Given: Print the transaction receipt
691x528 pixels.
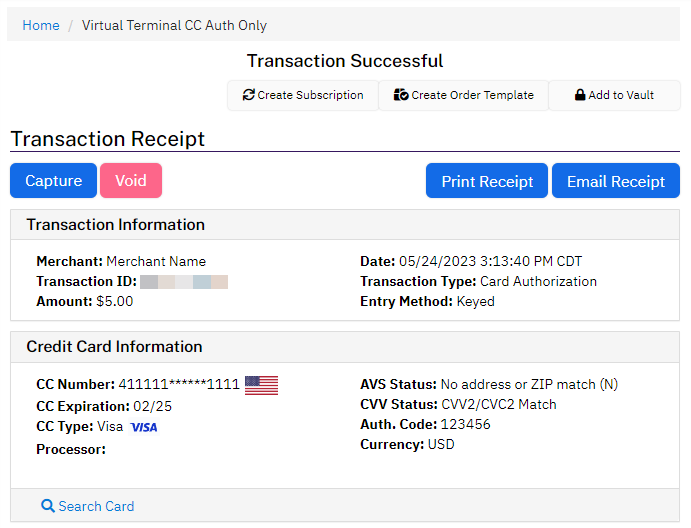Looking at the screenshot, I should 487,181.
